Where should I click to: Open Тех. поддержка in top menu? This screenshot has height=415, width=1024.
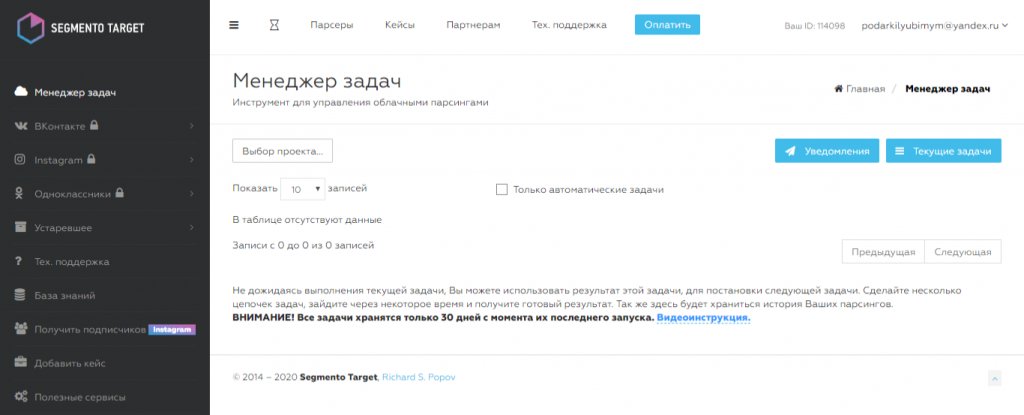click(569, 25)
